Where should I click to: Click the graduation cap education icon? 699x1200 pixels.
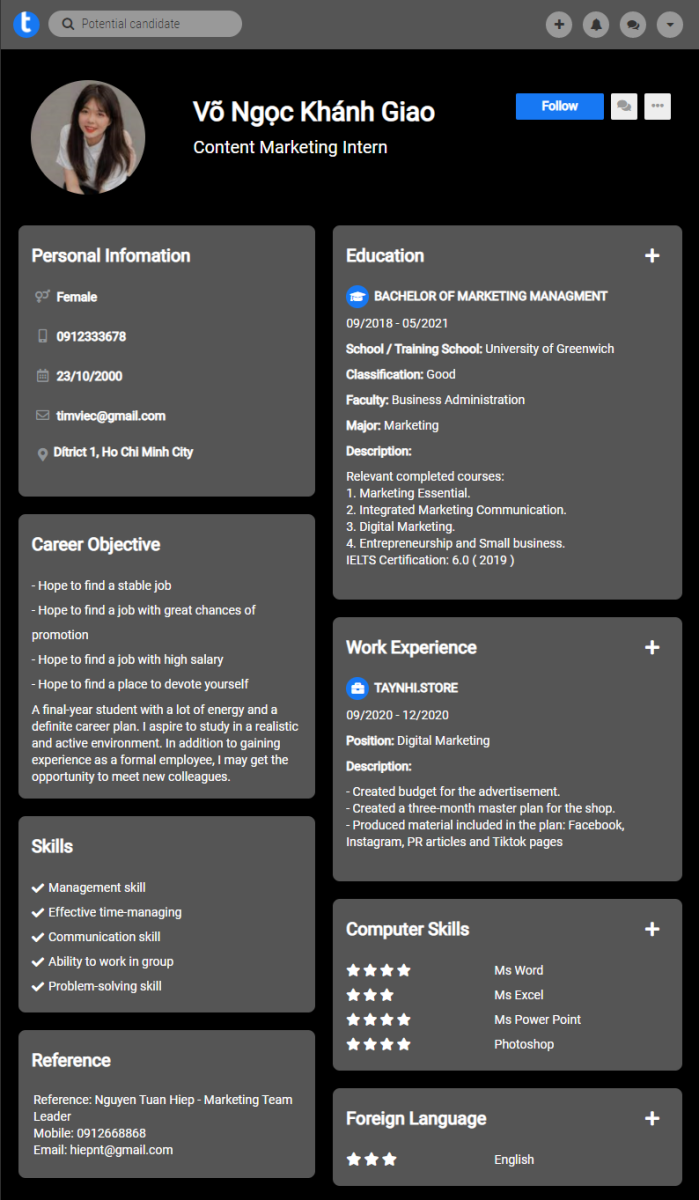click(357, 296)
